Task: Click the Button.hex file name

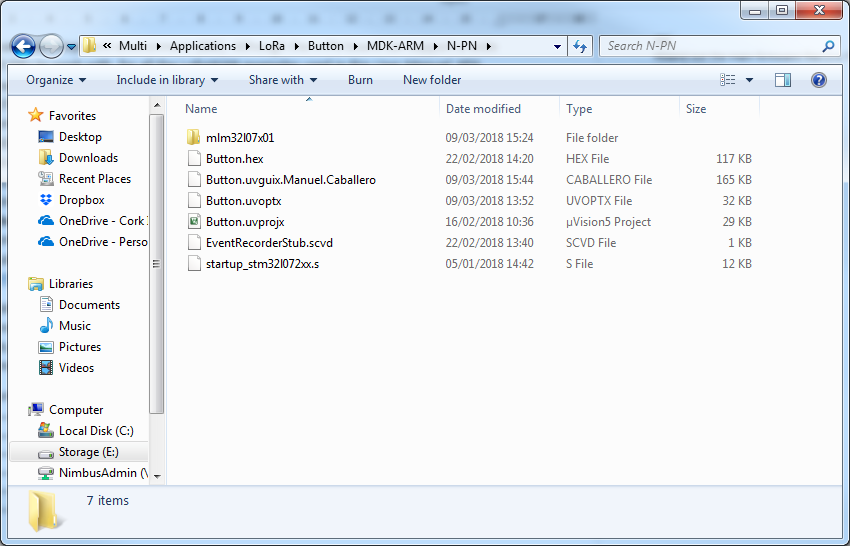Action: click(x=235, y=159)
